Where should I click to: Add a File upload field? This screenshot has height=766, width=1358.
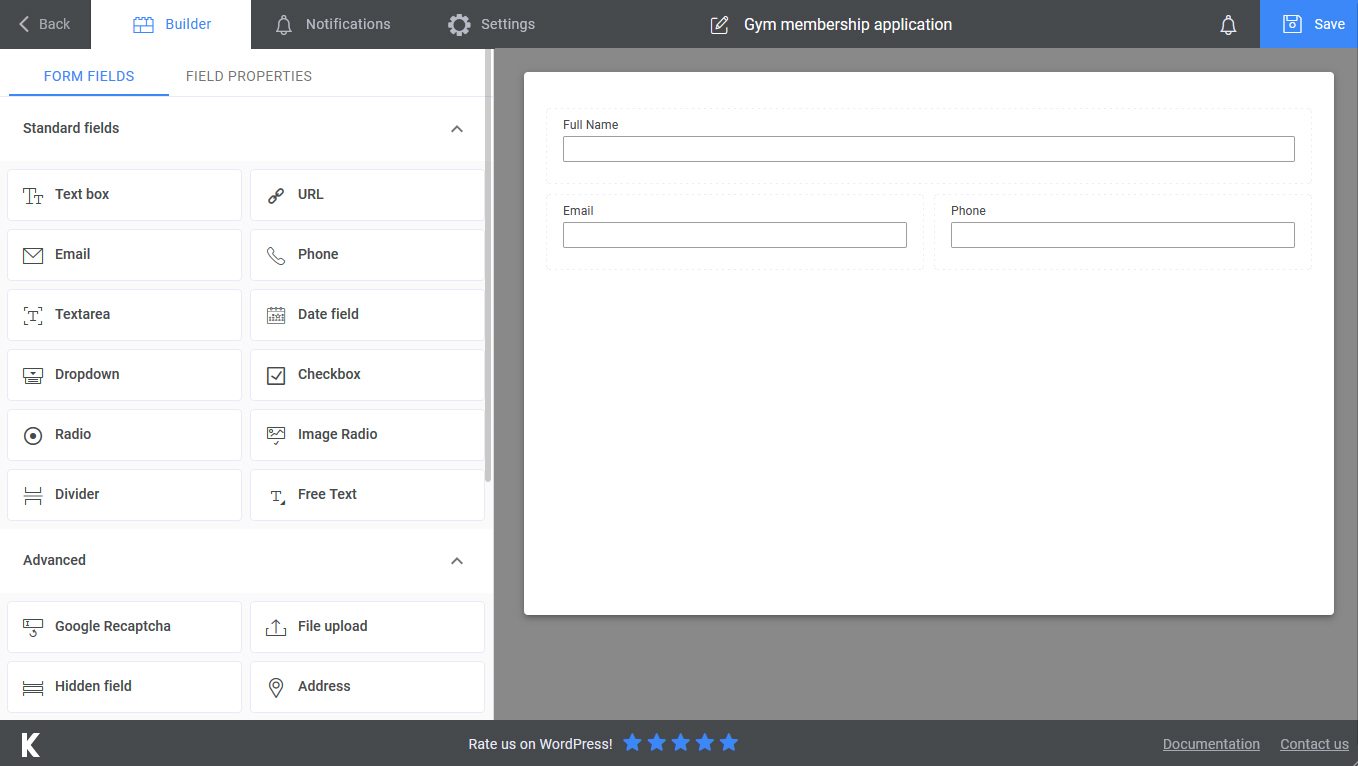tap(367, 627)
